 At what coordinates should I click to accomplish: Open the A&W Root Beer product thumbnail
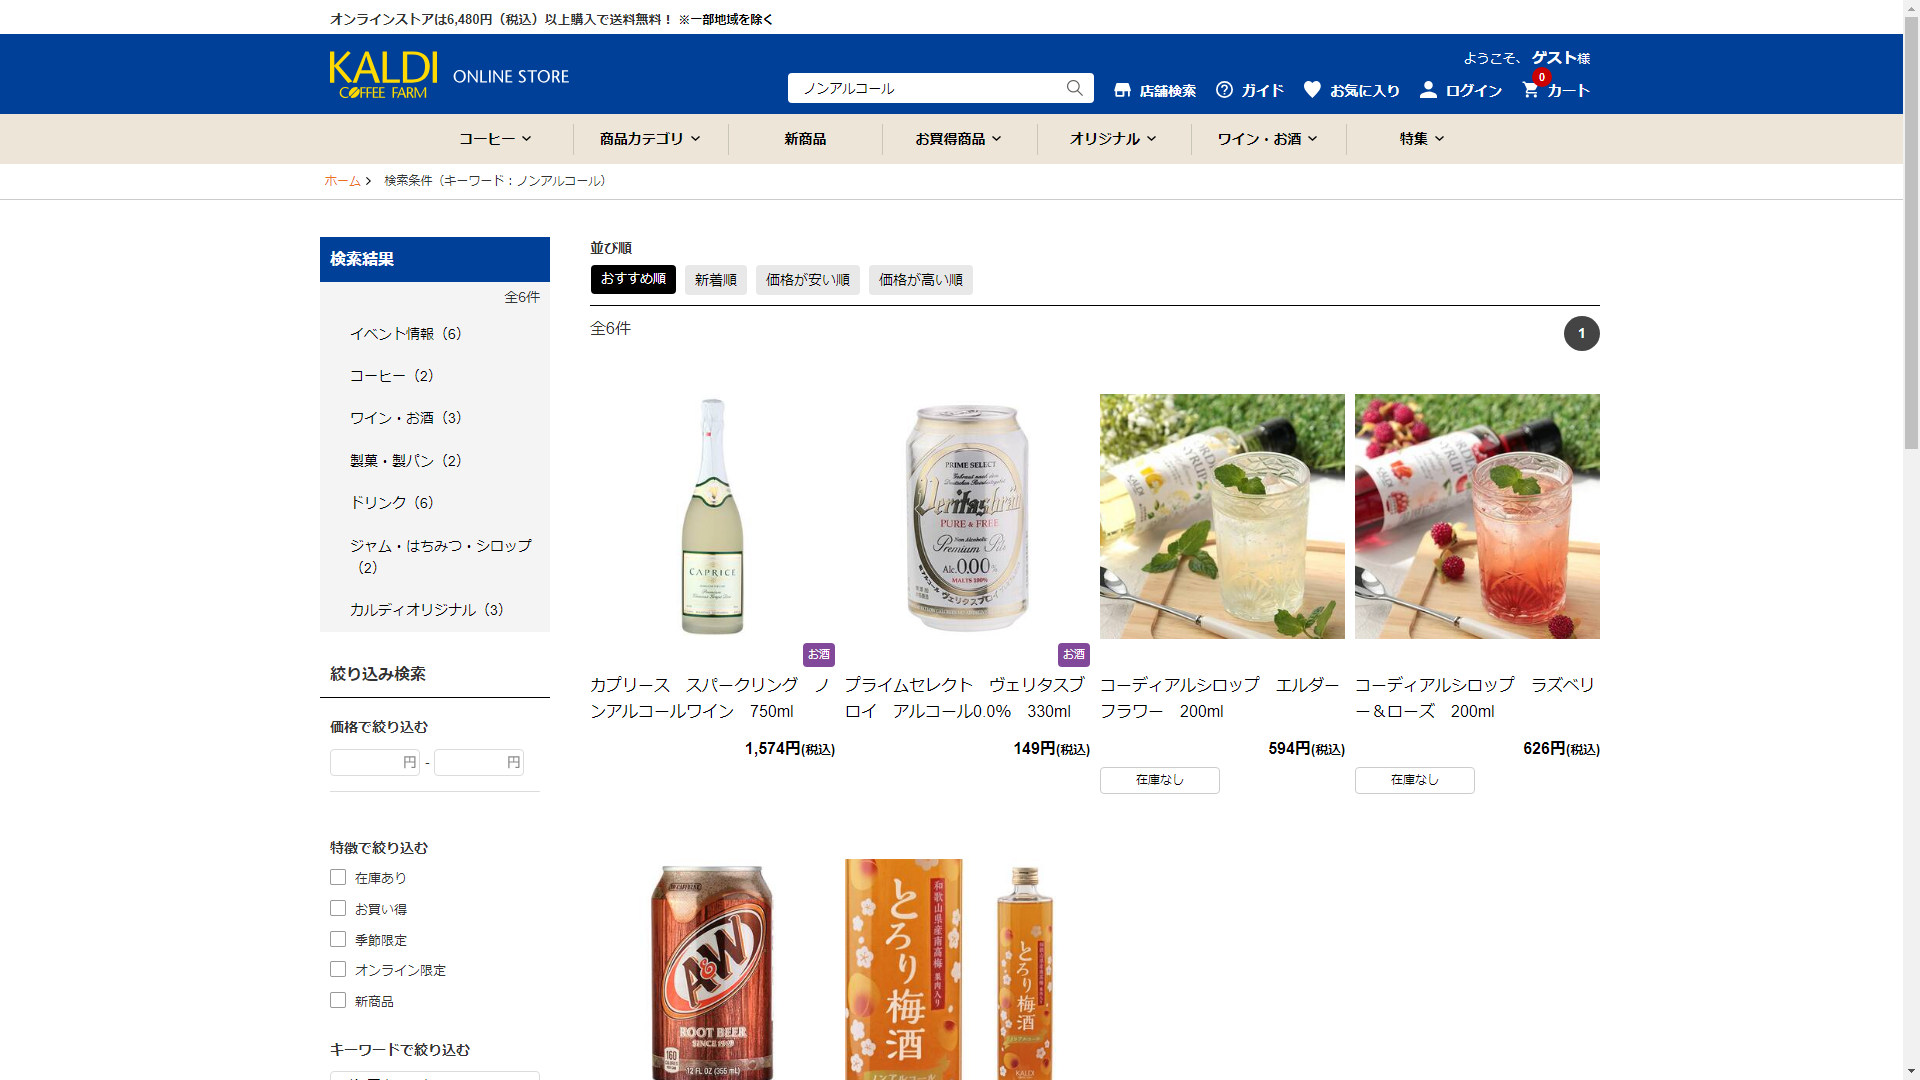click(x=712, y=970)
